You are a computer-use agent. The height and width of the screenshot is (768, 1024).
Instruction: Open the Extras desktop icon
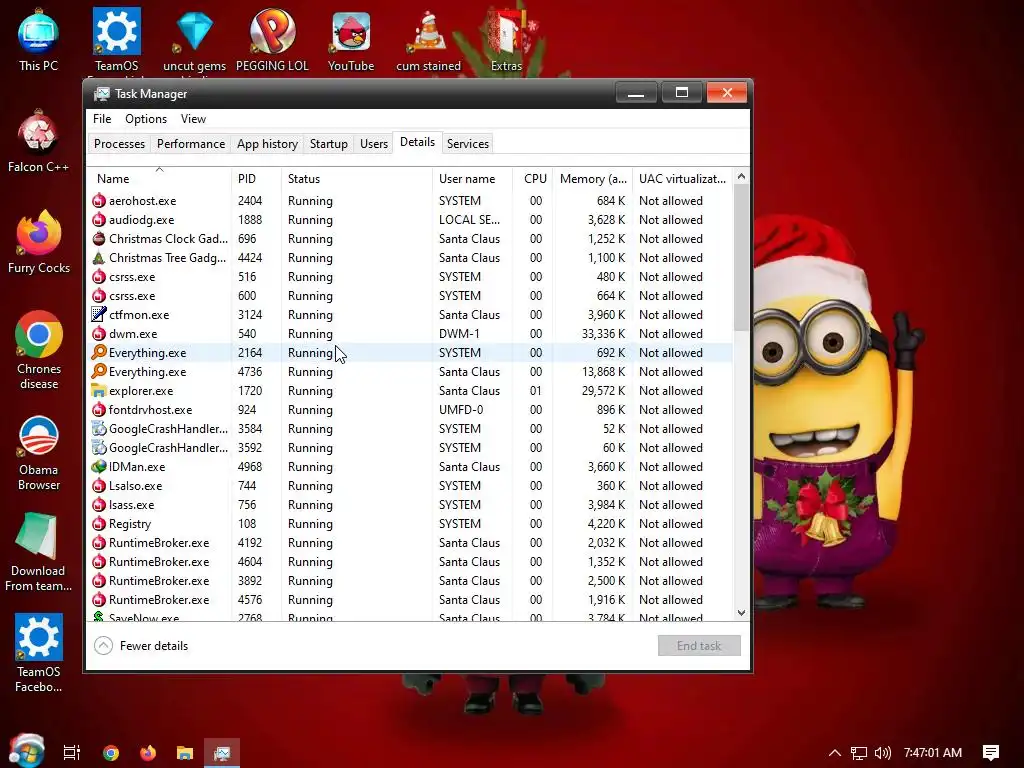(506, 39)
